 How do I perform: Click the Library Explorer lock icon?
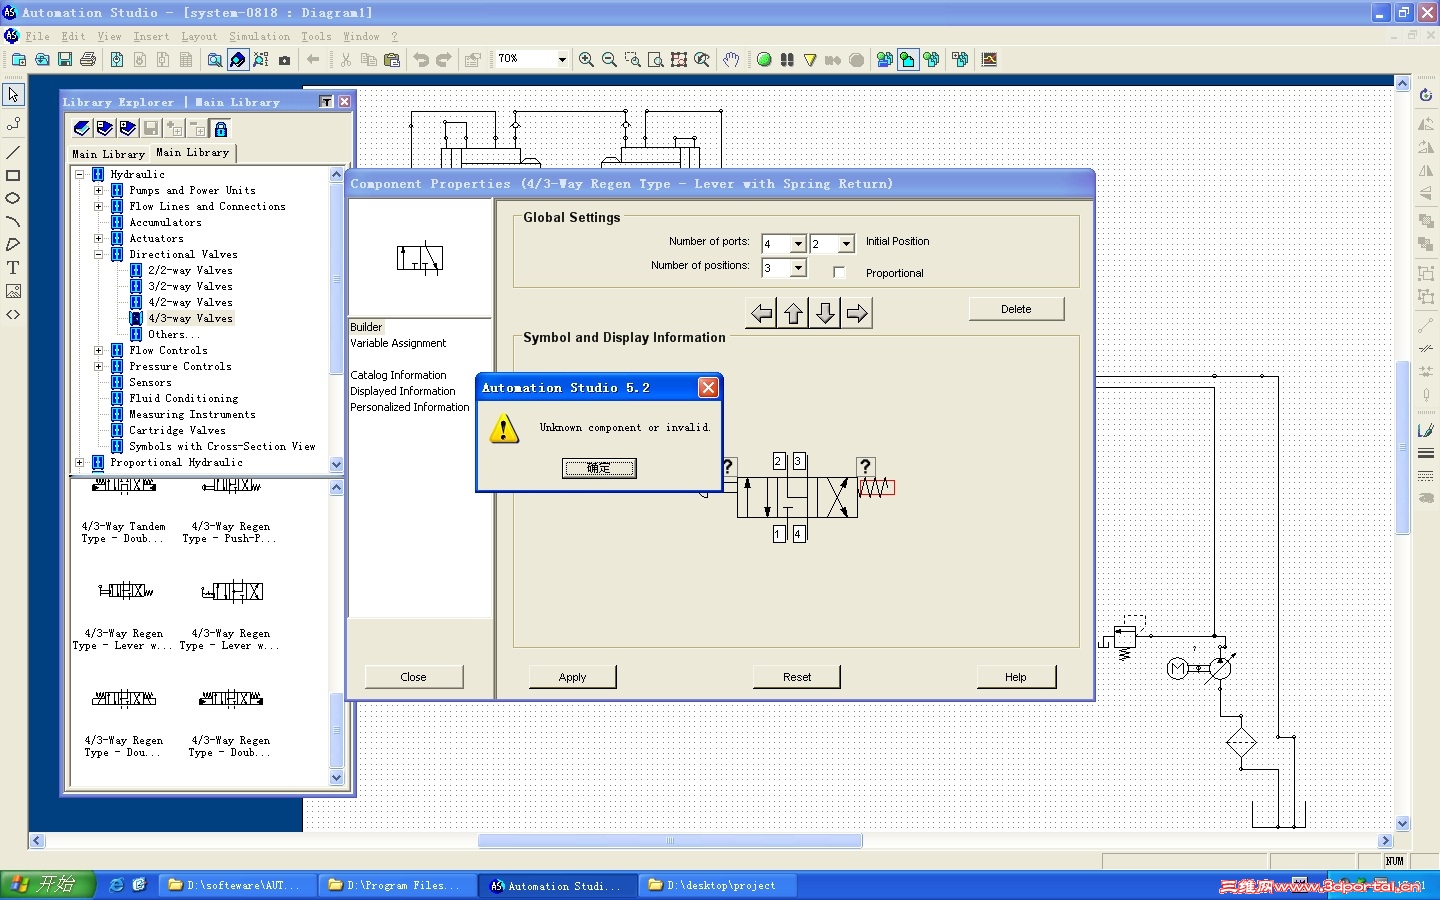tap(221, 129)
